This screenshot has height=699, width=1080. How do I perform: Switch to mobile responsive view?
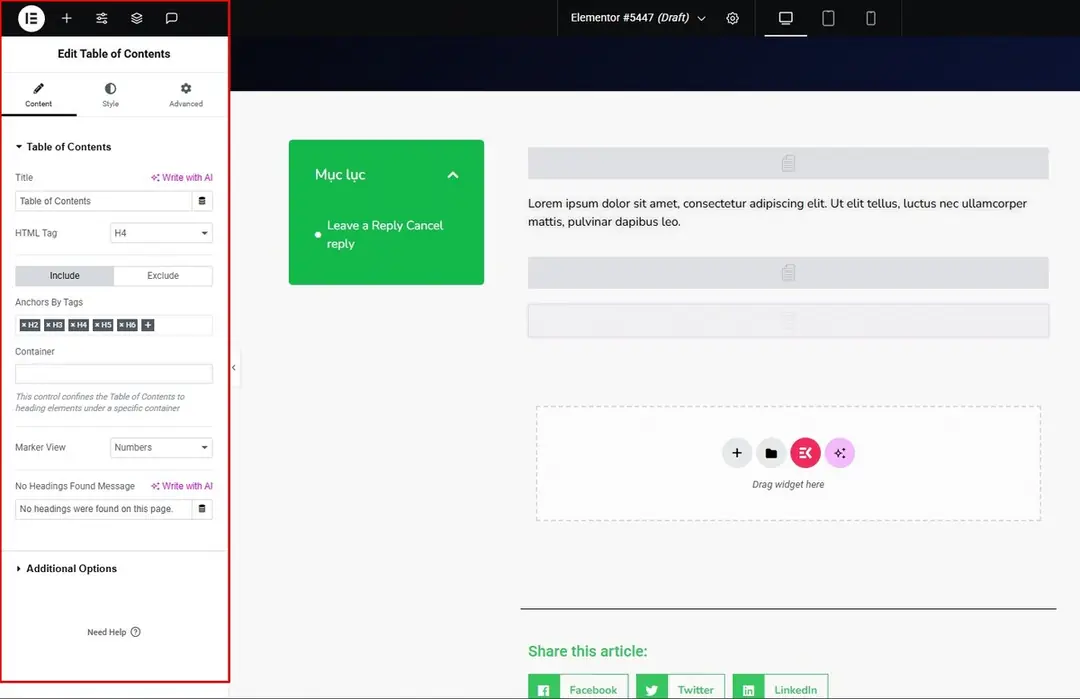(871, 18)
